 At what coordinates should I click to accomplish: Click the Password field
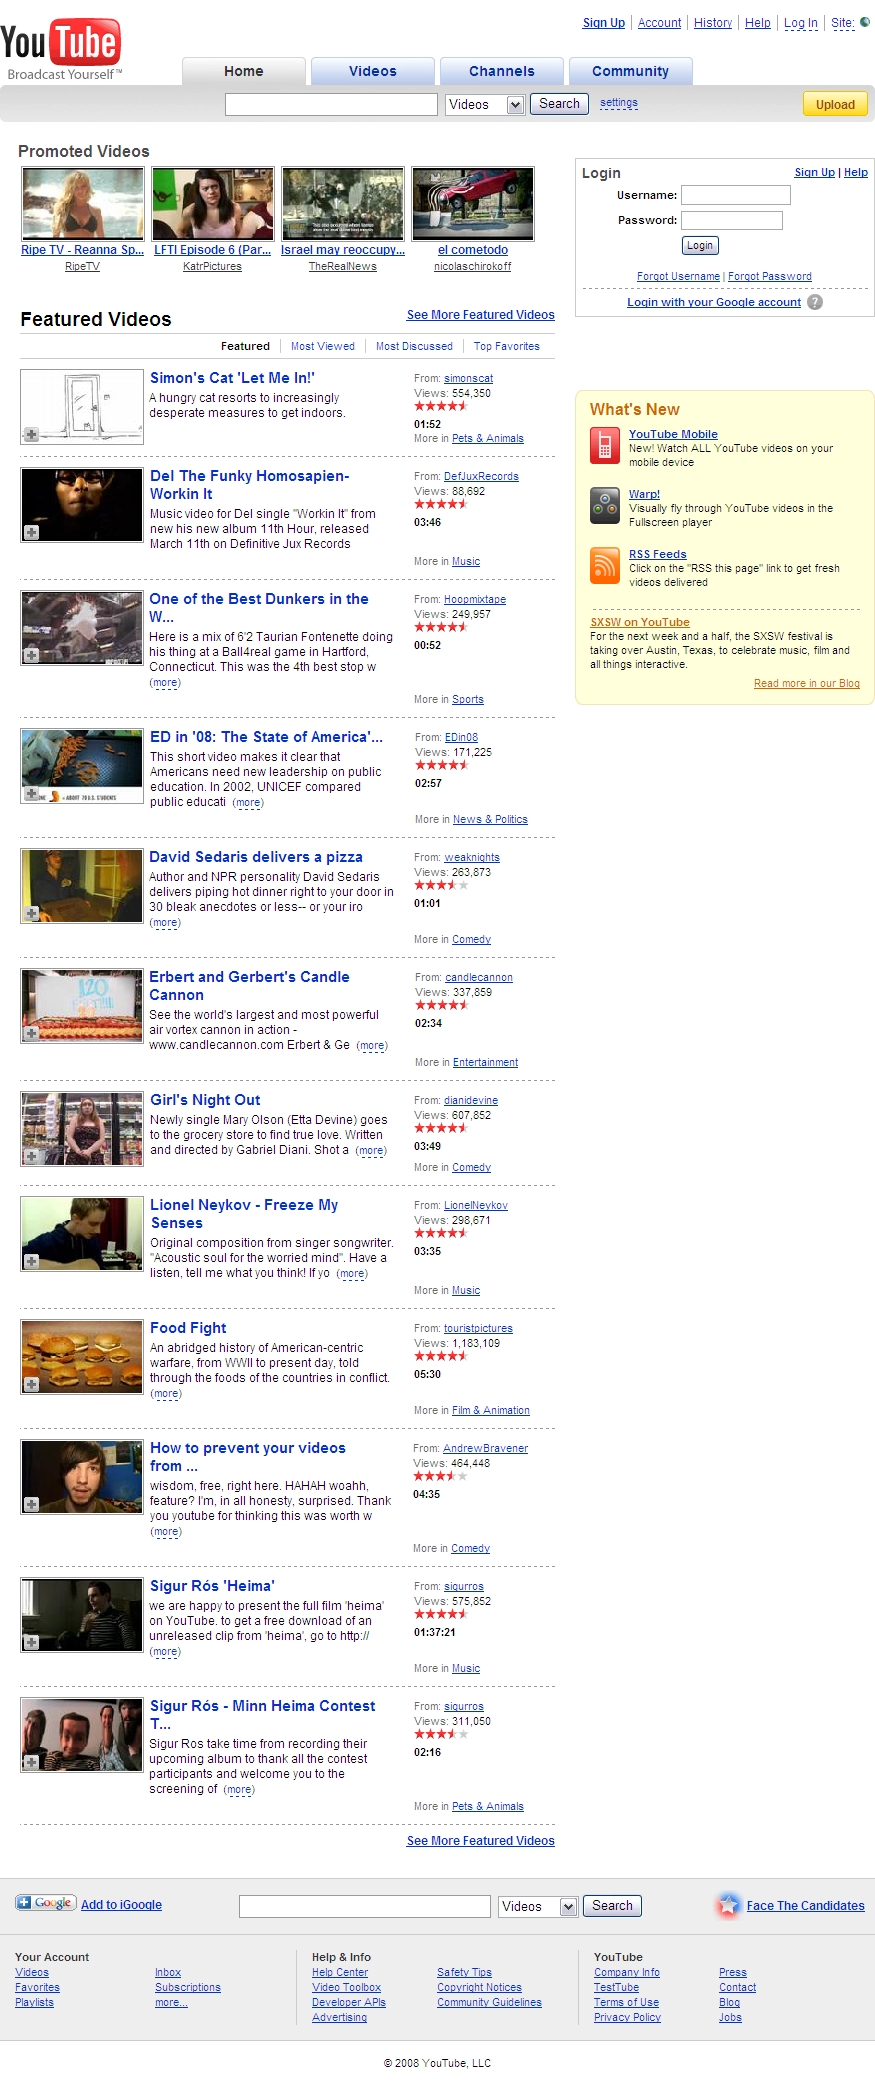[x=732, y=220]
